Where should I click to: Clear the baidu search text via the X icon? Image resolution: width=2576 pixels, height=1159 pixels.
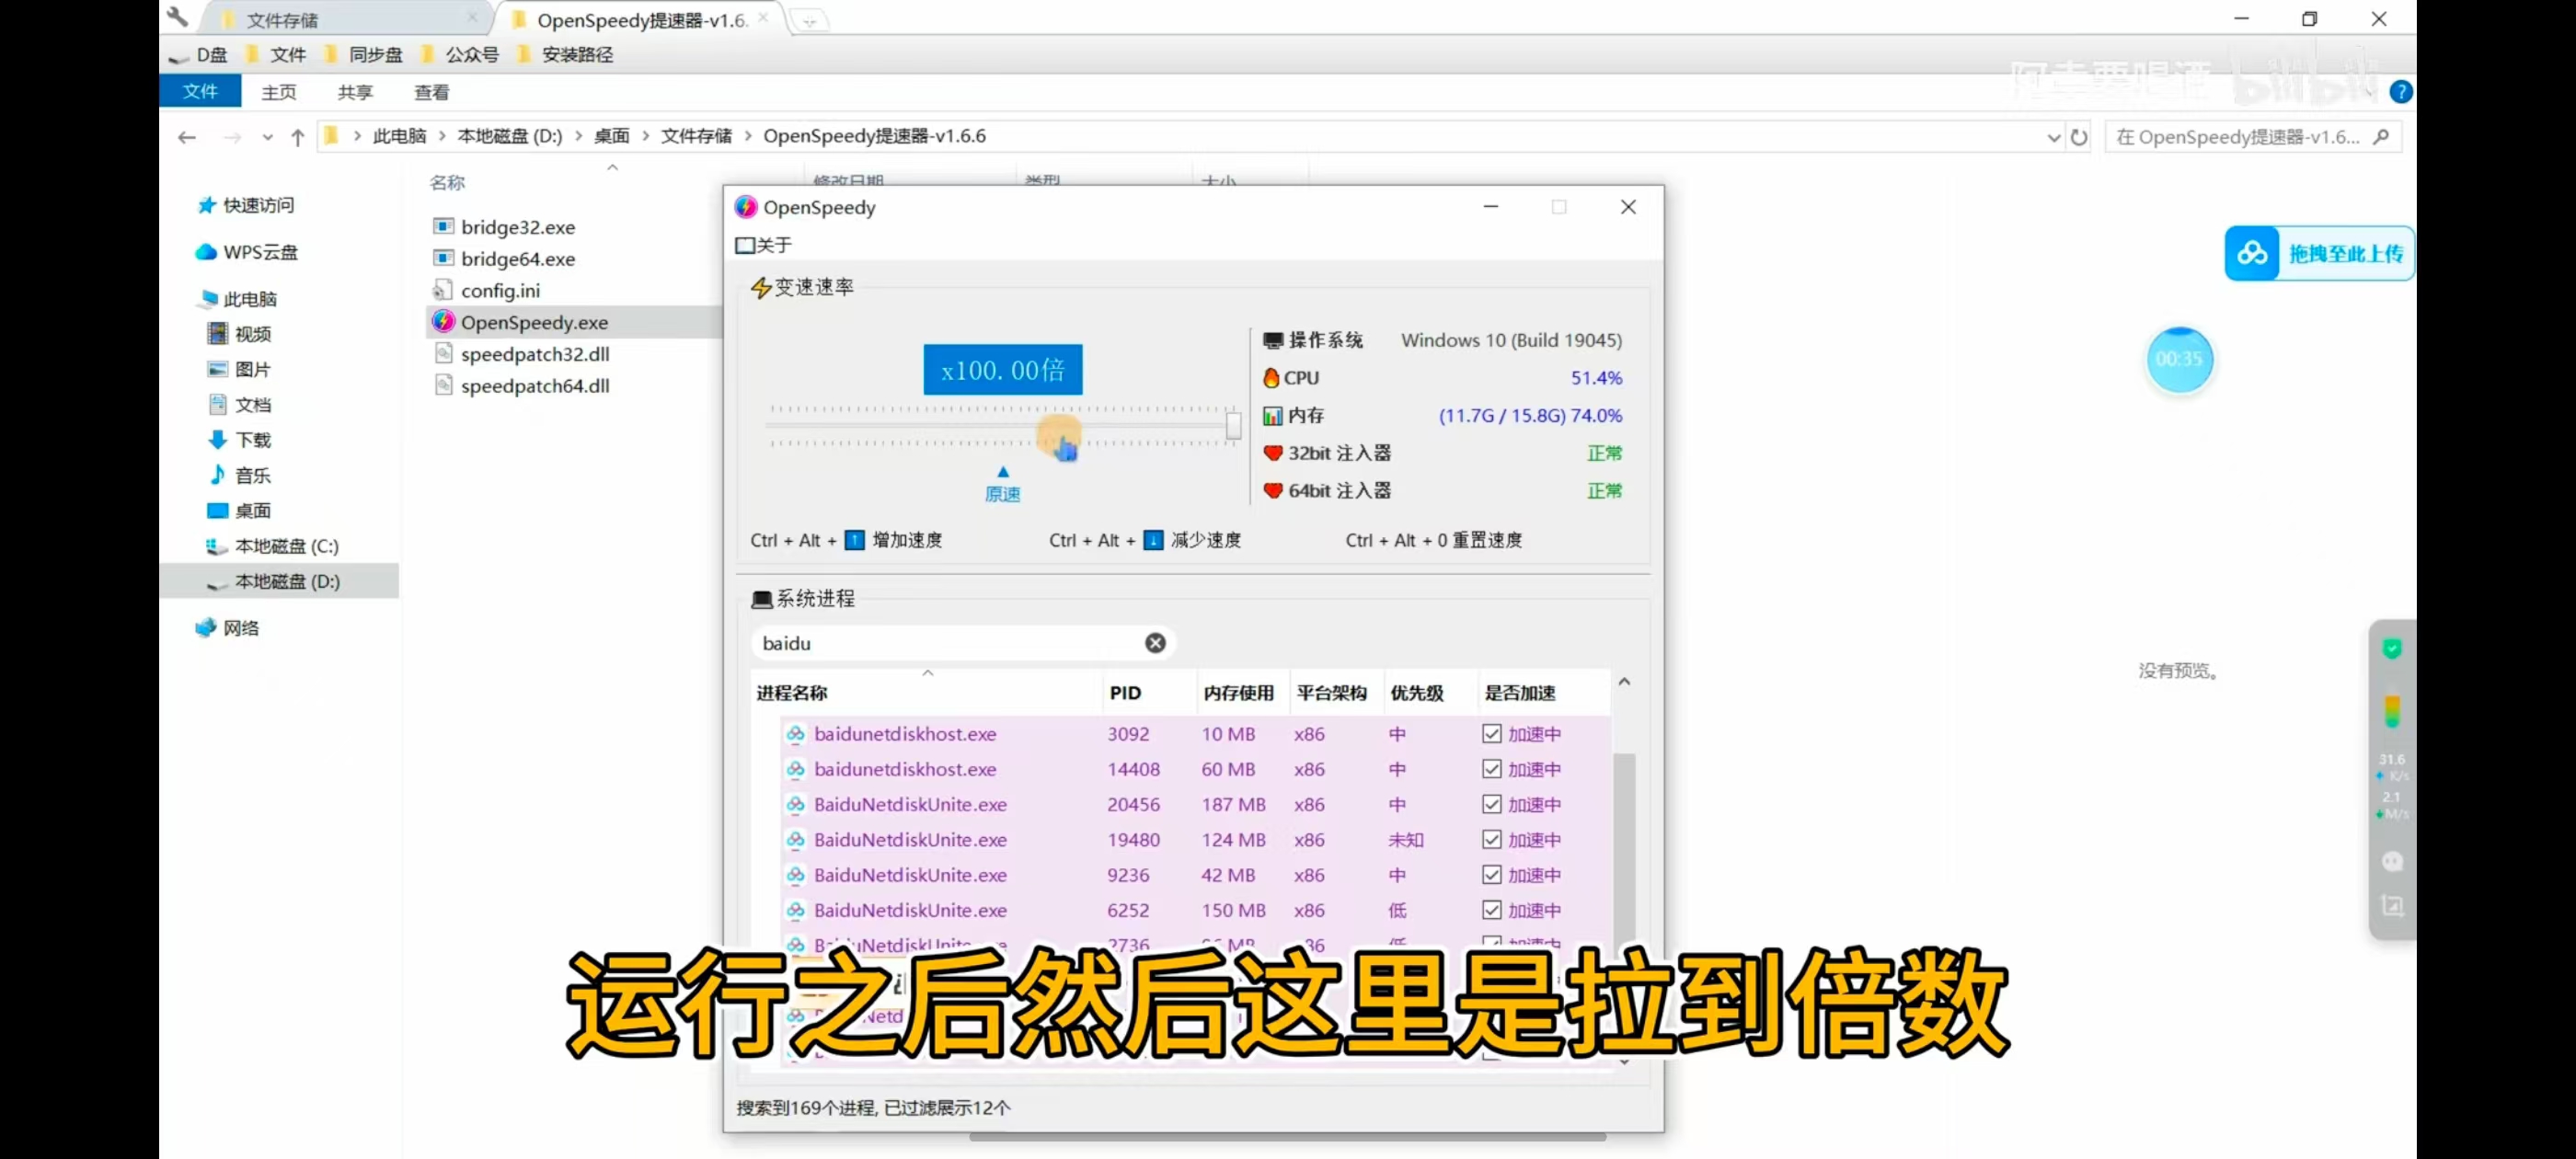point(1155,643)
